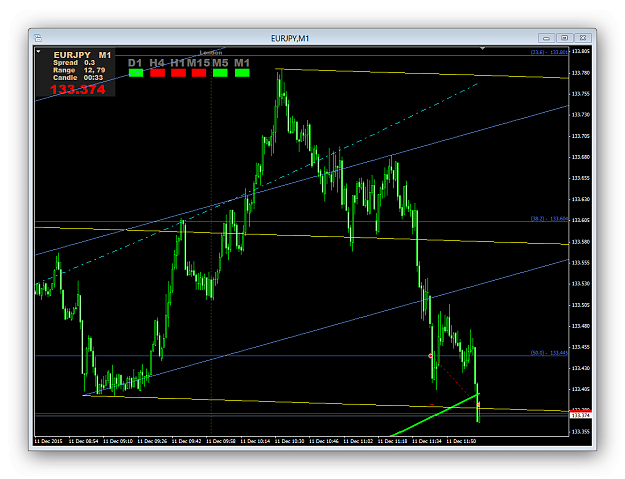Image resolution: width=625 pixels, height=479 pixels.
Task: Click the '11 Dec 10:30' time label
Action: click(x=289, y=441)
